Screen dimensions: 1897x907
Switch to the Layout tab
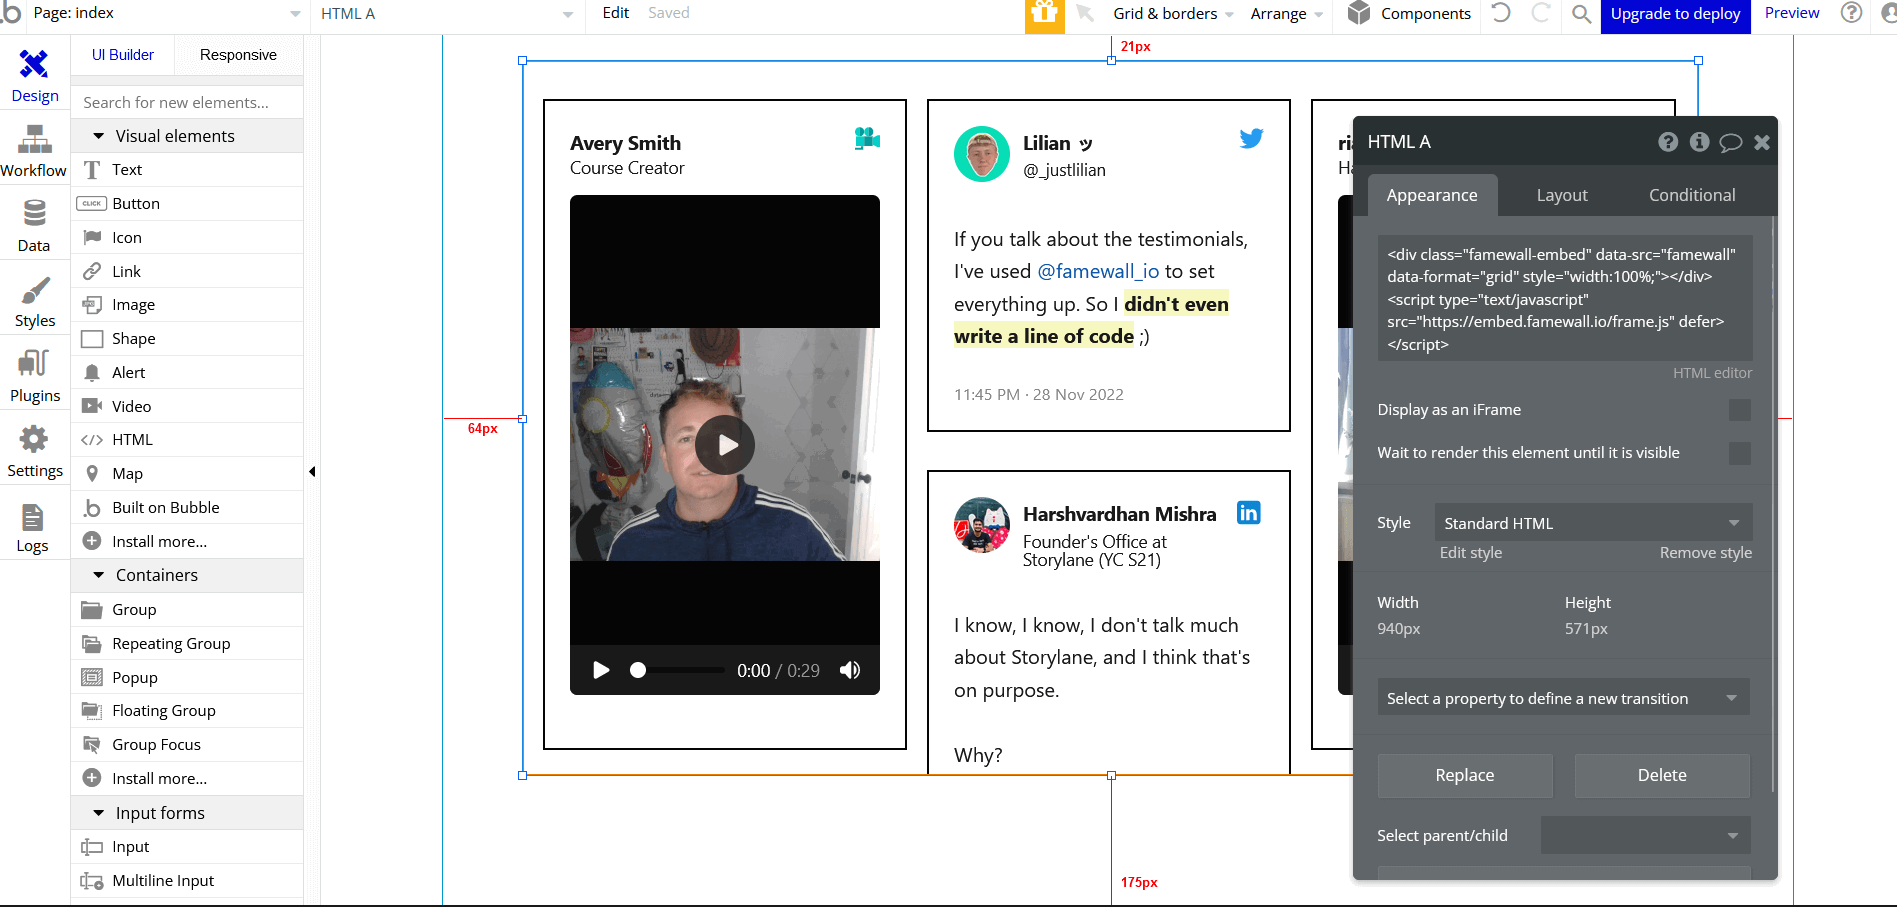coord(1561,195)
